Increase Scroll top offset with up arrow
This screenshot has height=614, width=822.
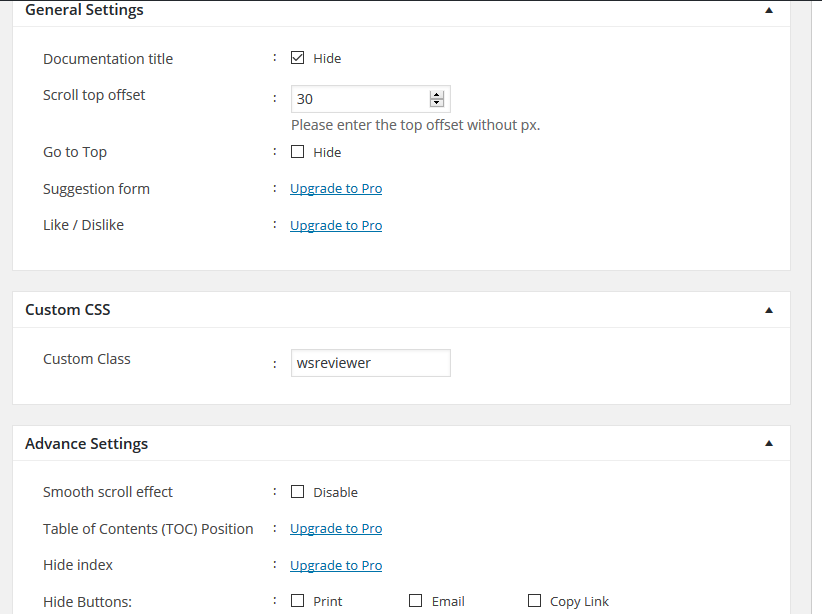437,95
